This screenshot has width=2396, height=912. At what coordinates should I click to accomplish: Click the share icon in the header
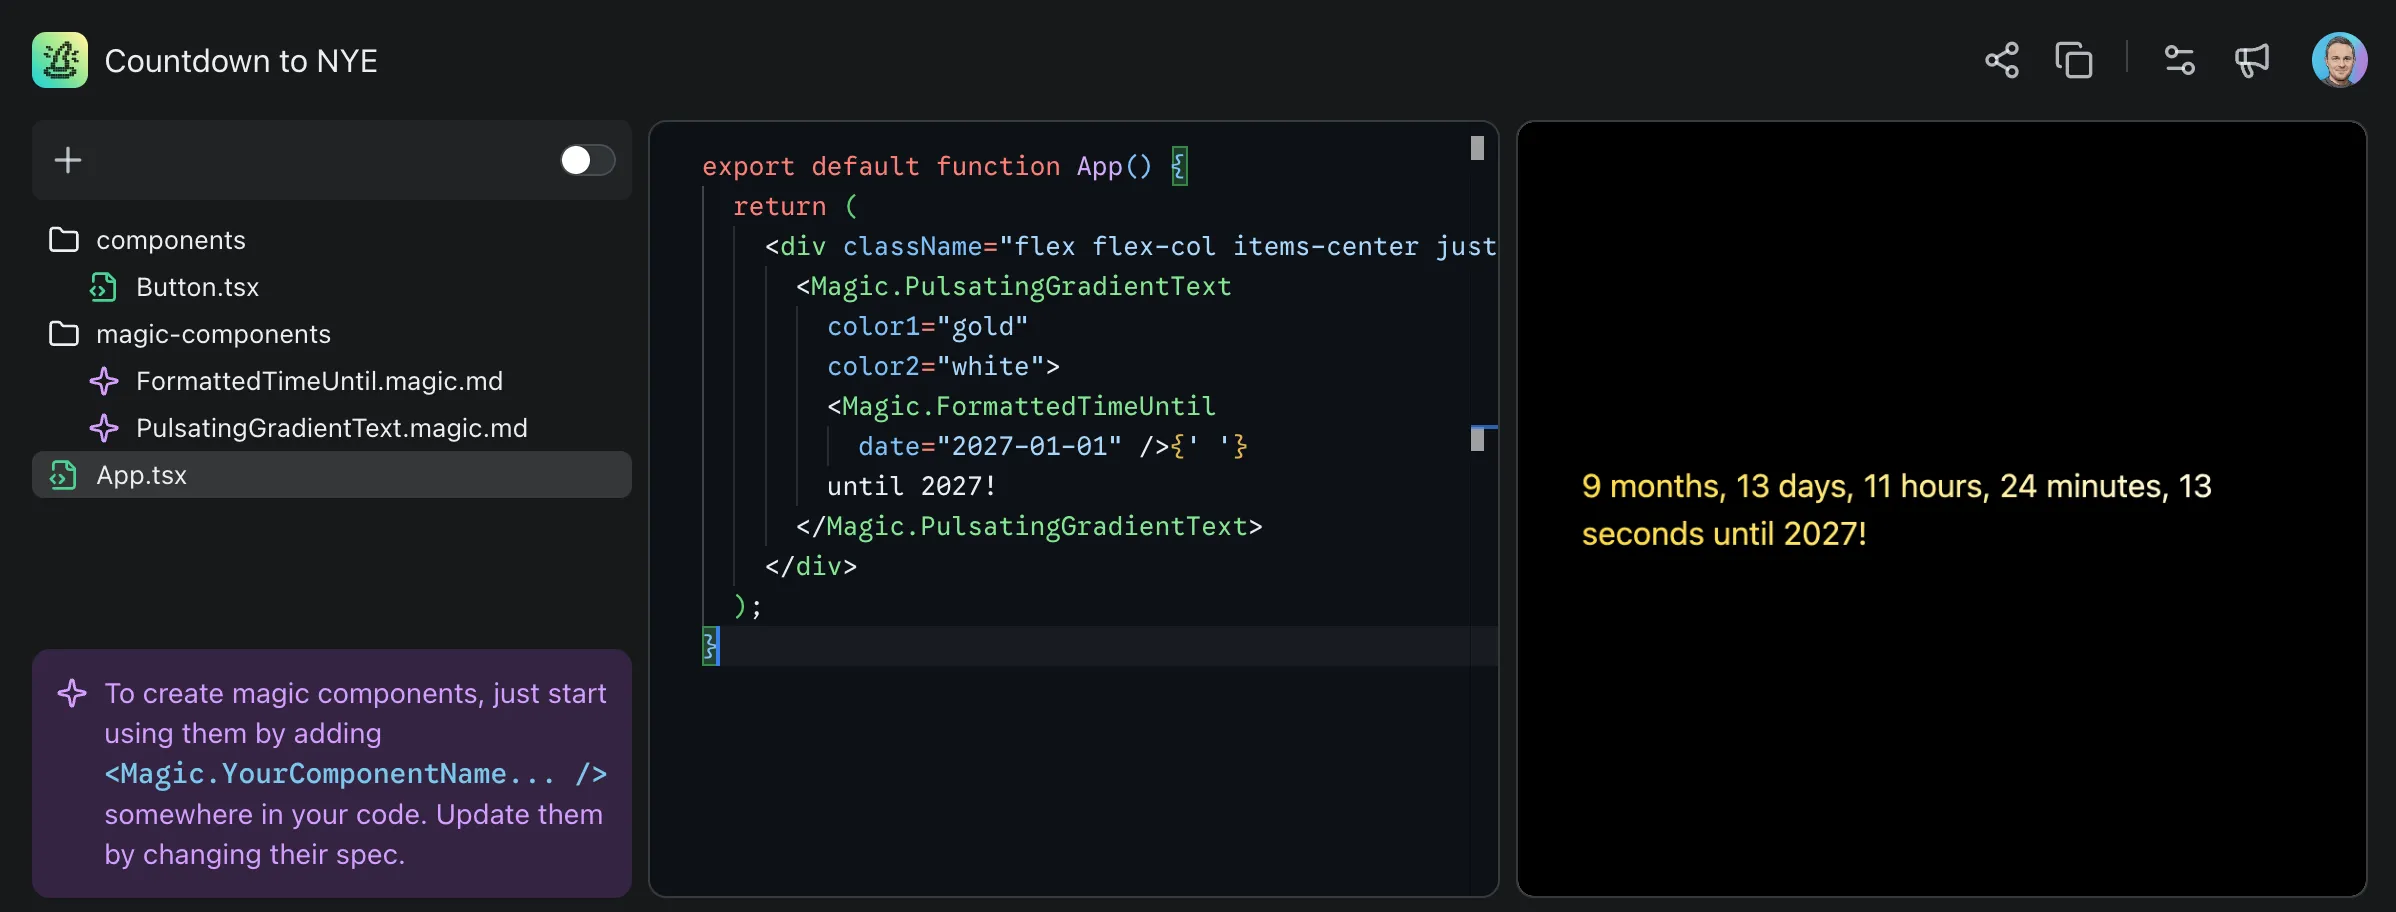point(2001,61)
